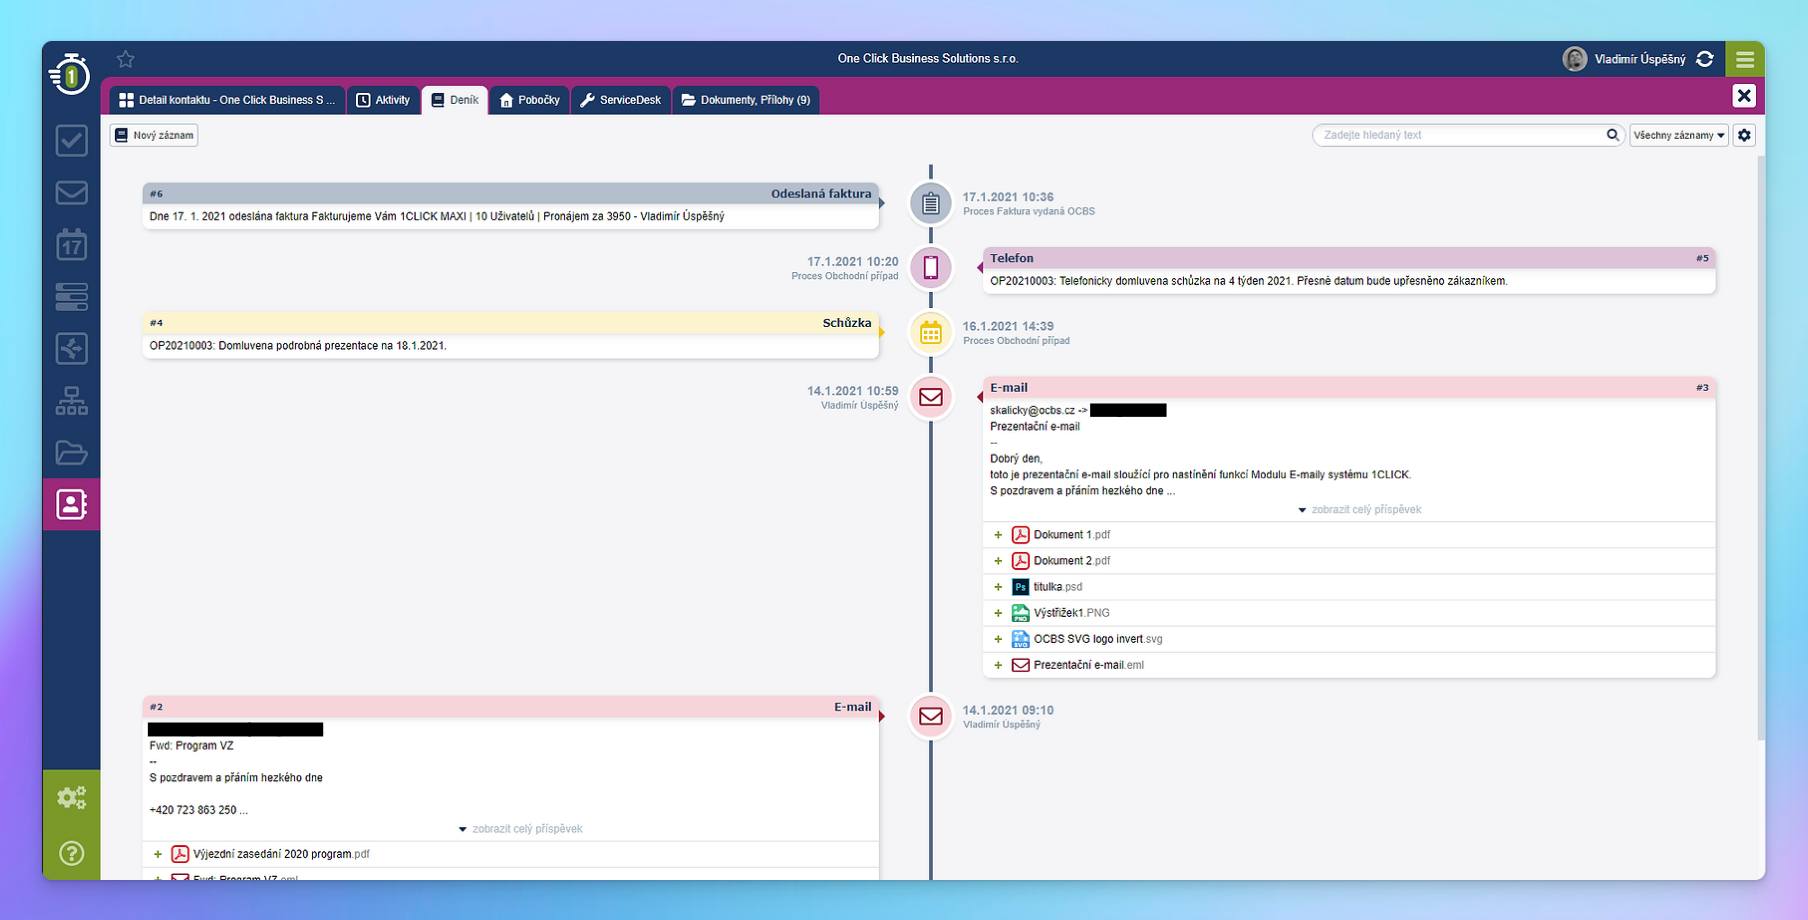
Task: Open the help question mark
Action: (71, 853)
